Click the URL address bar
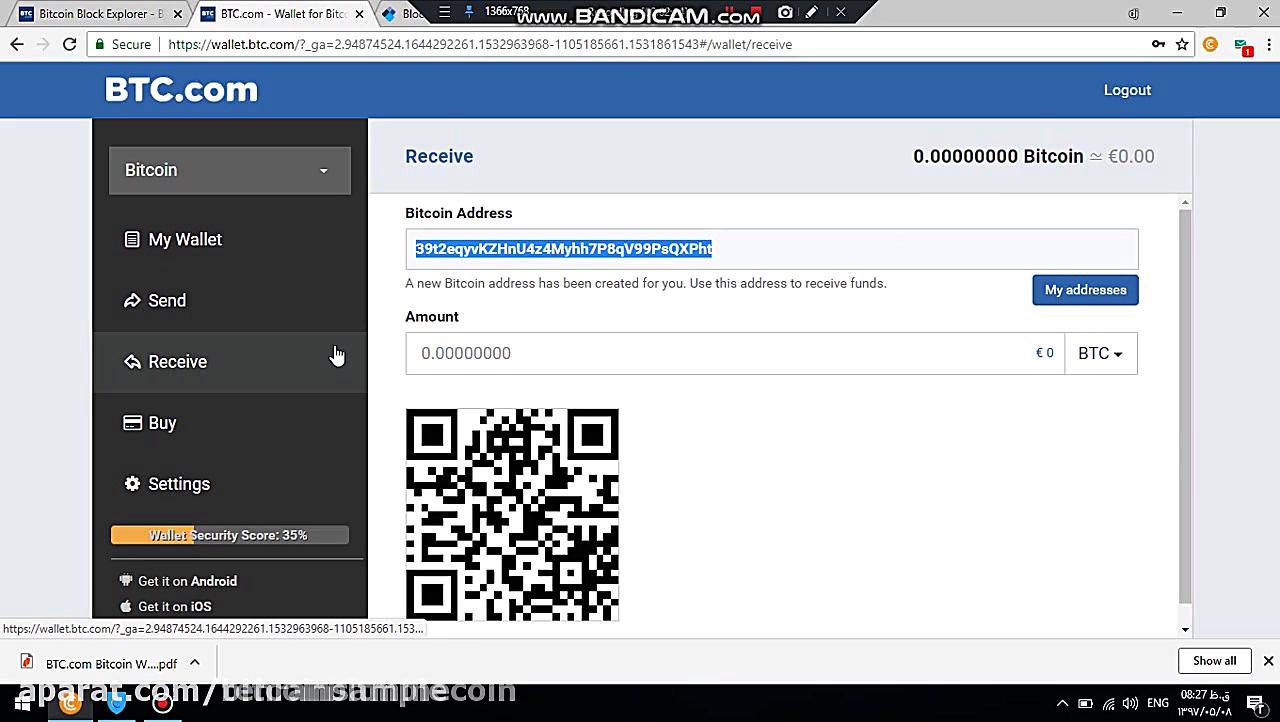The image size is (1280, 722). 620,44
